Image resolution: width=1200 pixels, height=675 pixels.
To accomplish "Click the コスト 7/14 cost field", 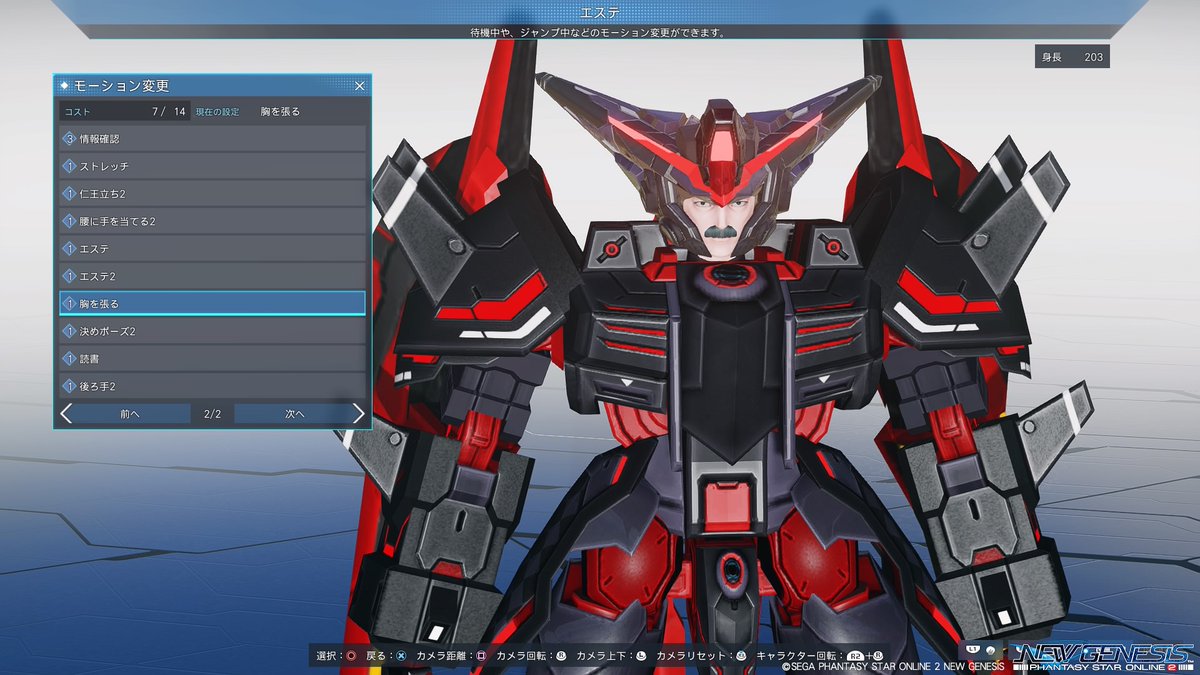I will point(124,112).
